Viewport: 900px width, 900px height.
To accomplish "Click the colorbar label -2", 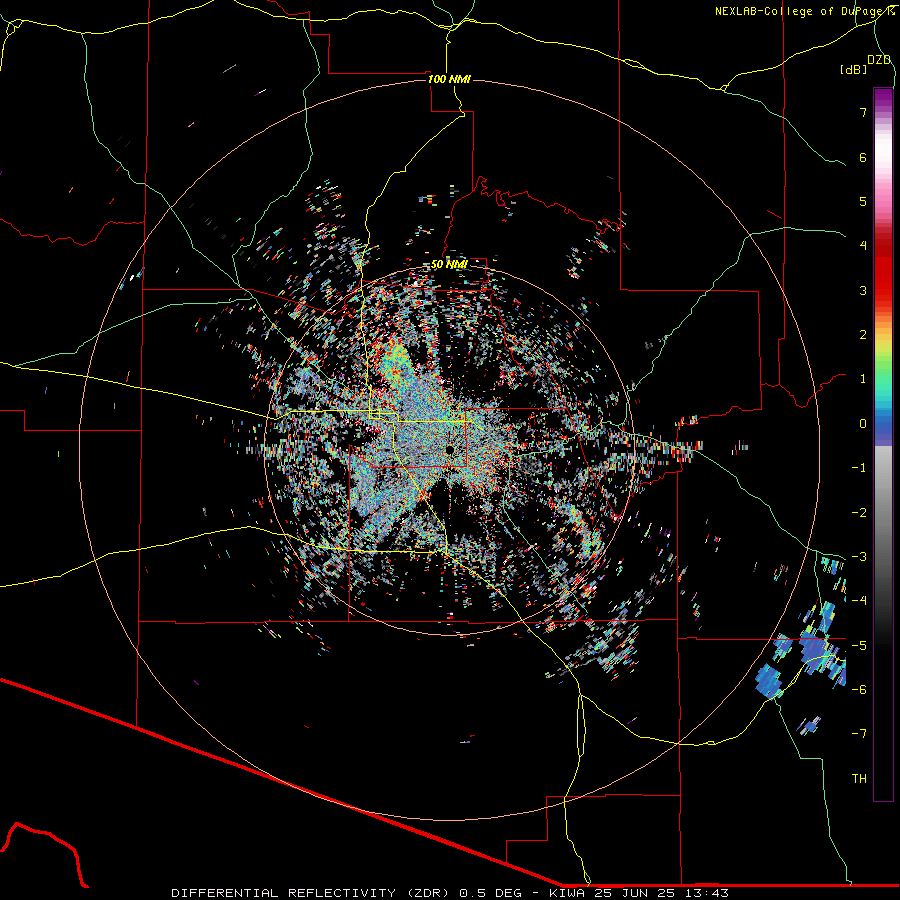I will coord(859,513).
